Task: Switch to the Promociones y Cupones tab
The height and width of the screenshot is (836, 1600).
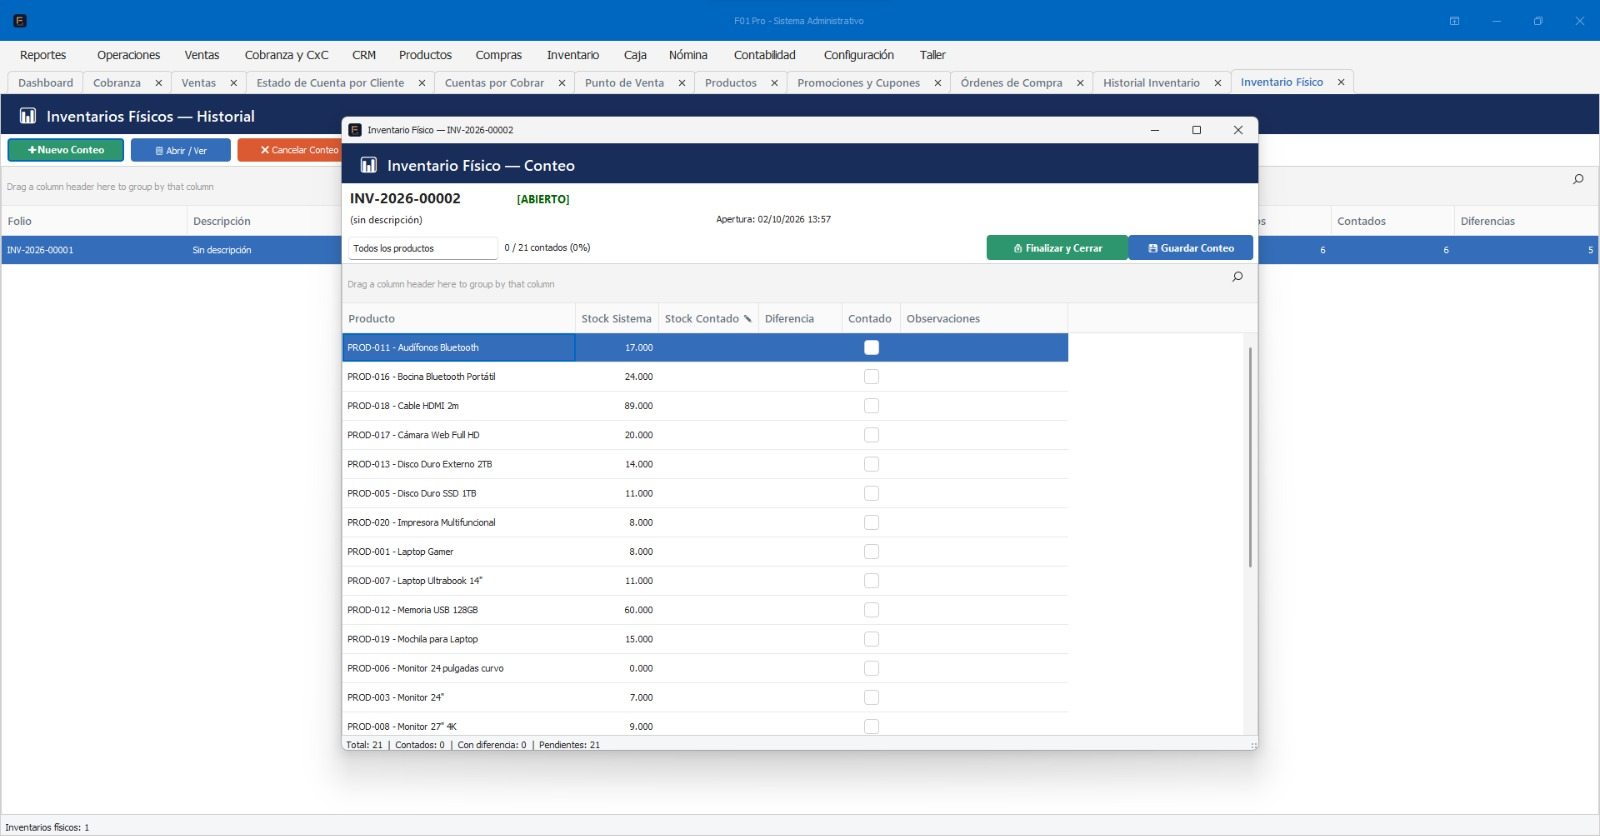Action: click(859, 83)
